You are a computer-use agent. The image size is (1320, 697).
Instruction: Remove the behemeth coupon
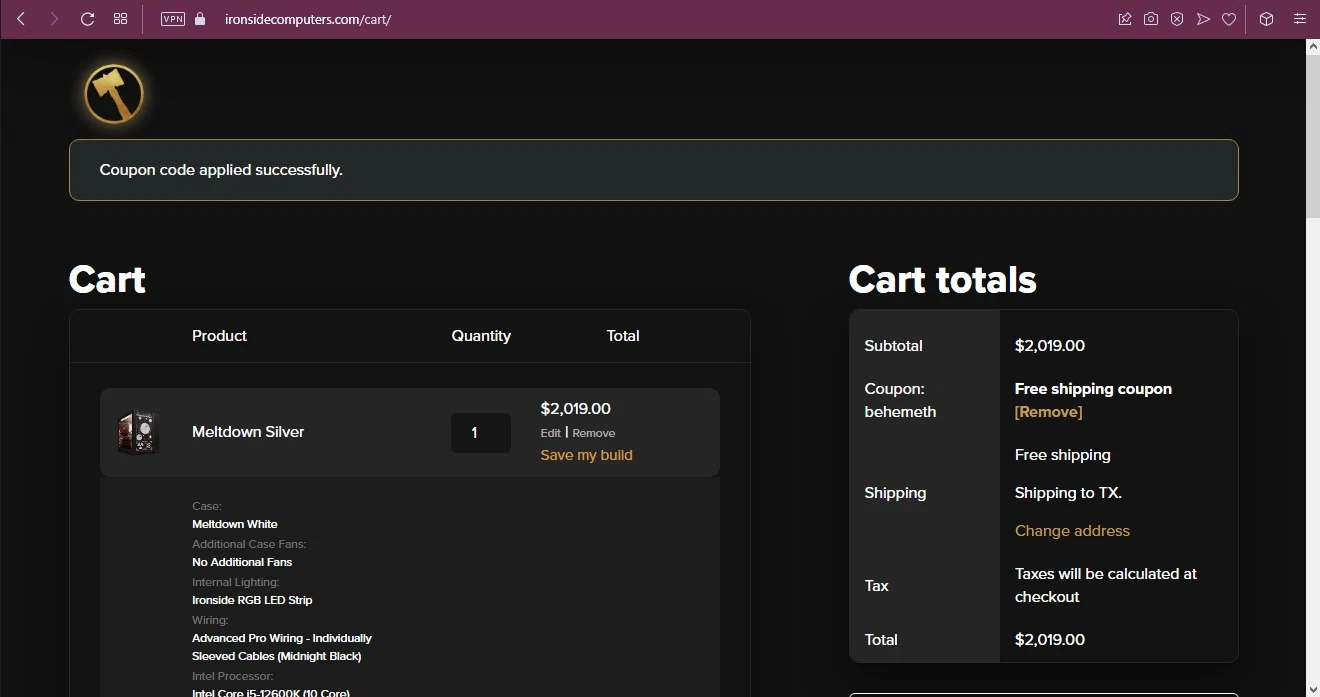tap(1048, 412)
